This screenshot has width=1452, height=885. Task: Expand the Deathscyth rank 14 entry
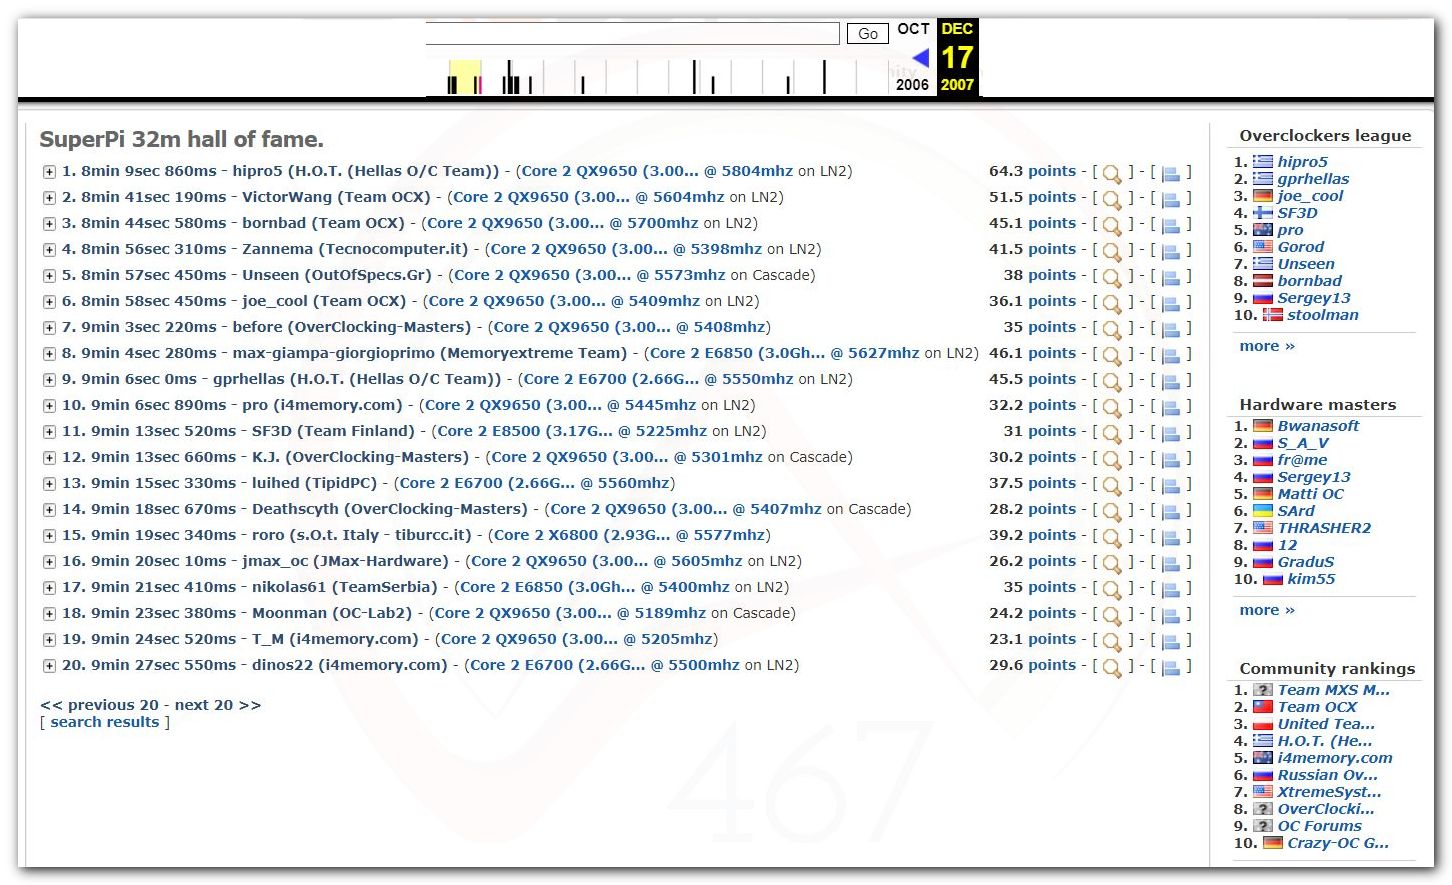tap(48, 510)
